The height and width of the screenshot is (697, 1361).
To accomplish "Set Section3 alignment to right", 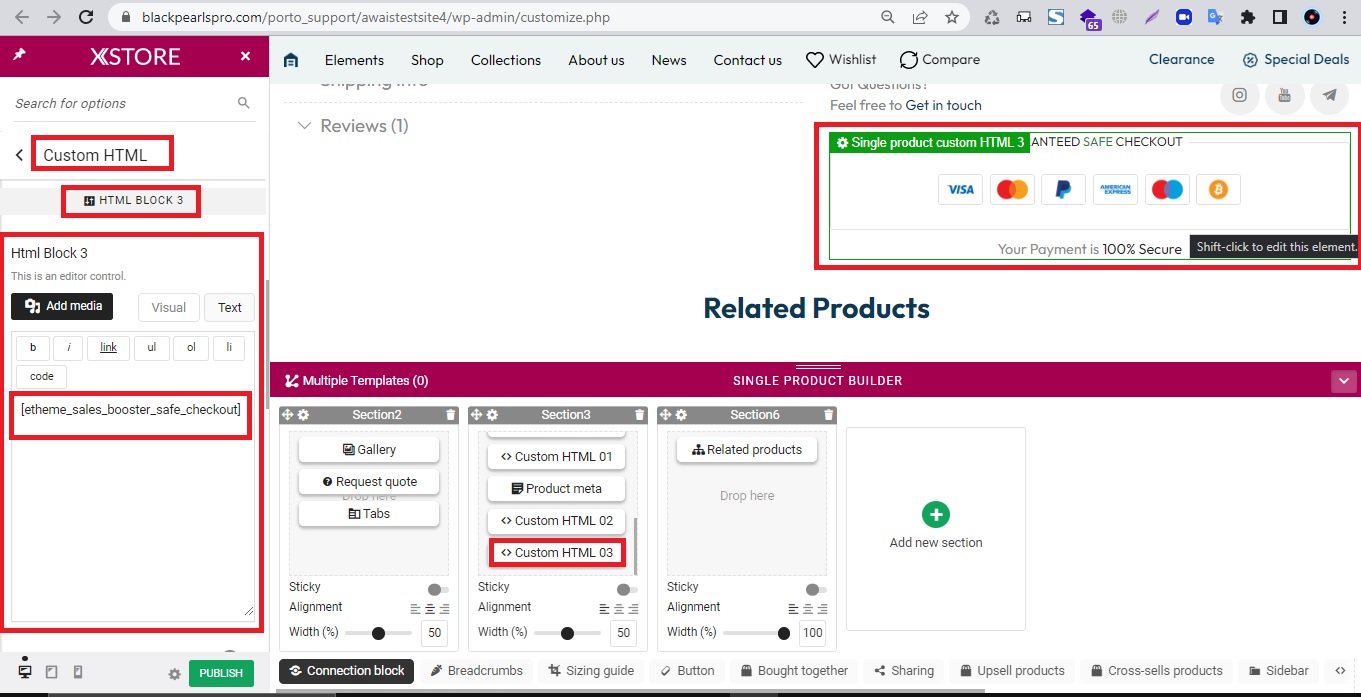I will coord(634,609).
